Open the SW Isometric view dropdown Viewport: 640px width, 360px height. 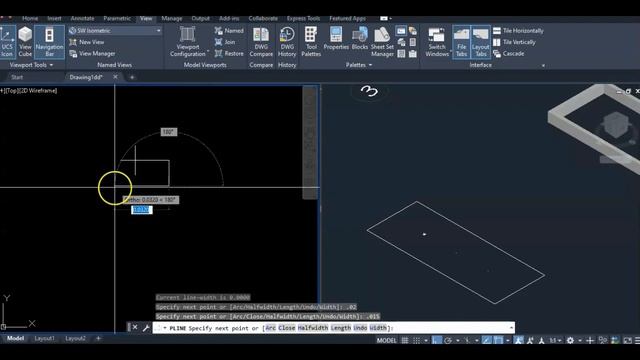(115, 31)
